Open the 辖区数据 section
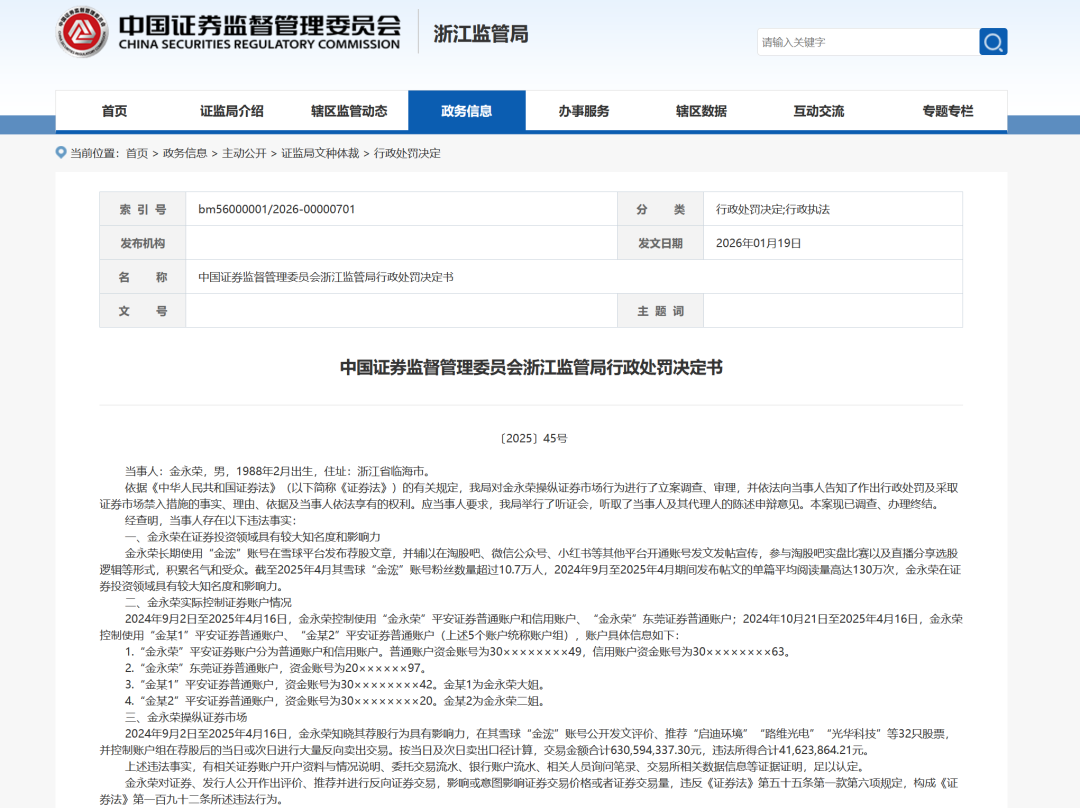 703,111
